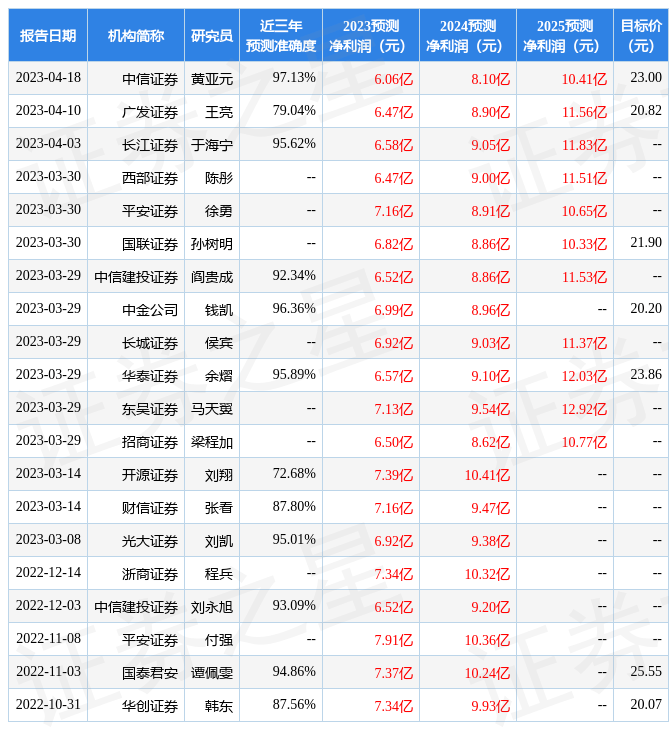Image resolution: width=669 pixels, height=730 pixels.
Task: Click institution 光大证券
Action: (150, 542)
